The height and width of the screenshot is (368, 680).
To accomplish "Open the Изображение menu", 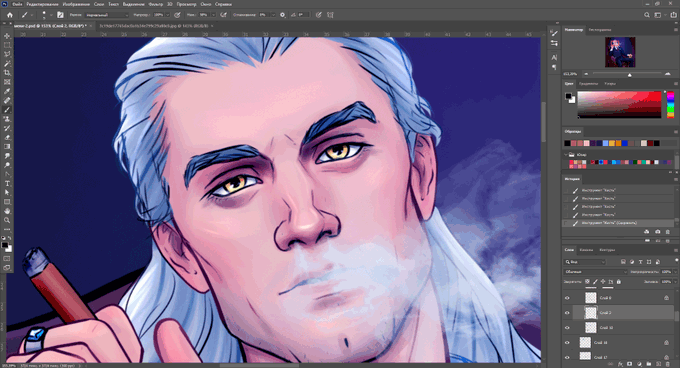I will click(76, 4).
